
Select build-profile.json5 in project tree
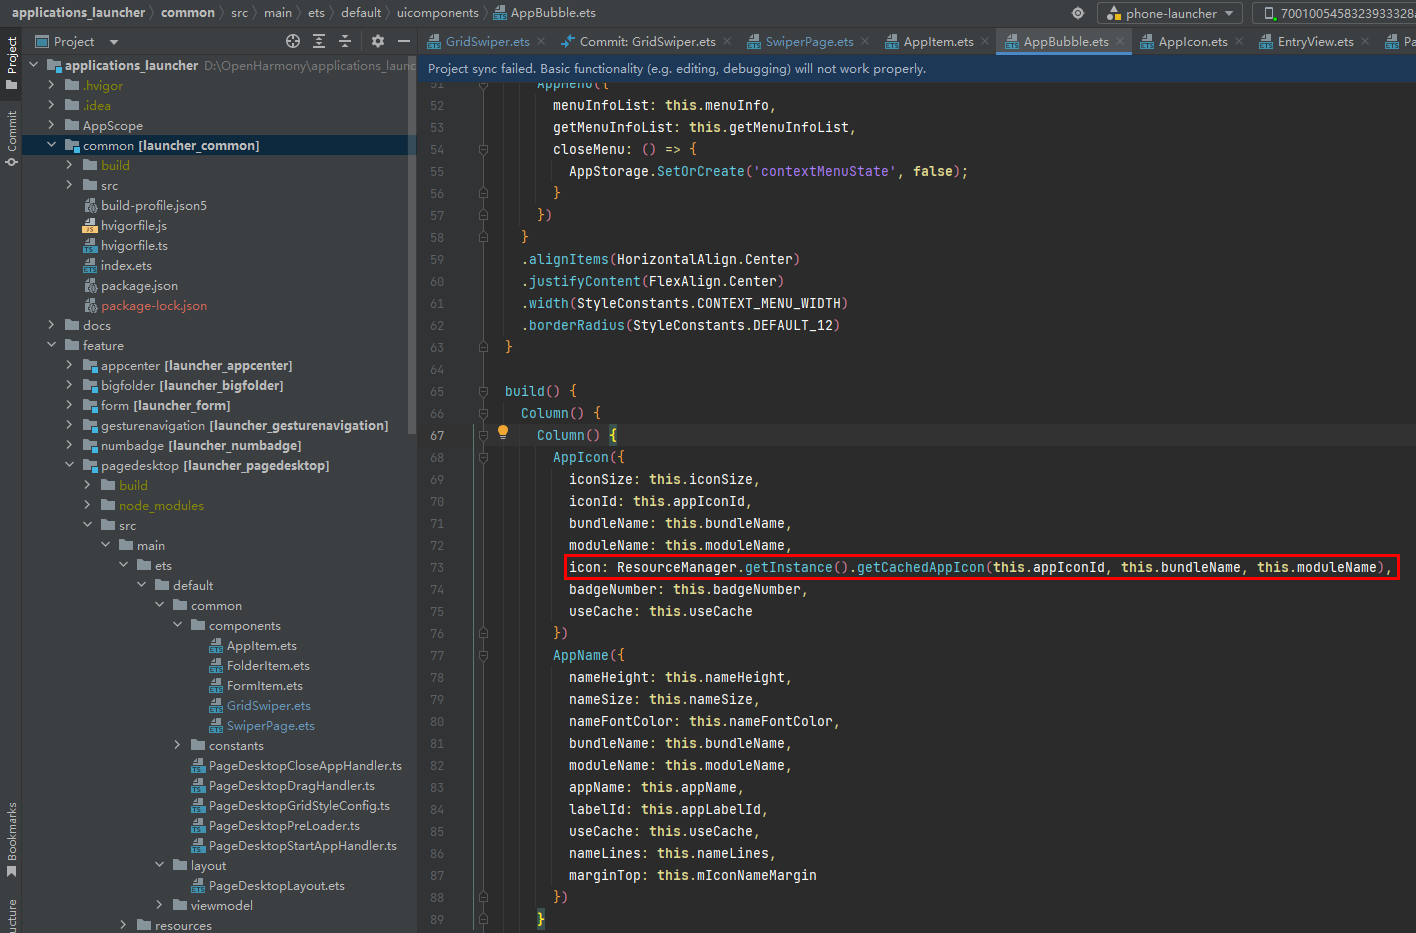pos(153,205)
